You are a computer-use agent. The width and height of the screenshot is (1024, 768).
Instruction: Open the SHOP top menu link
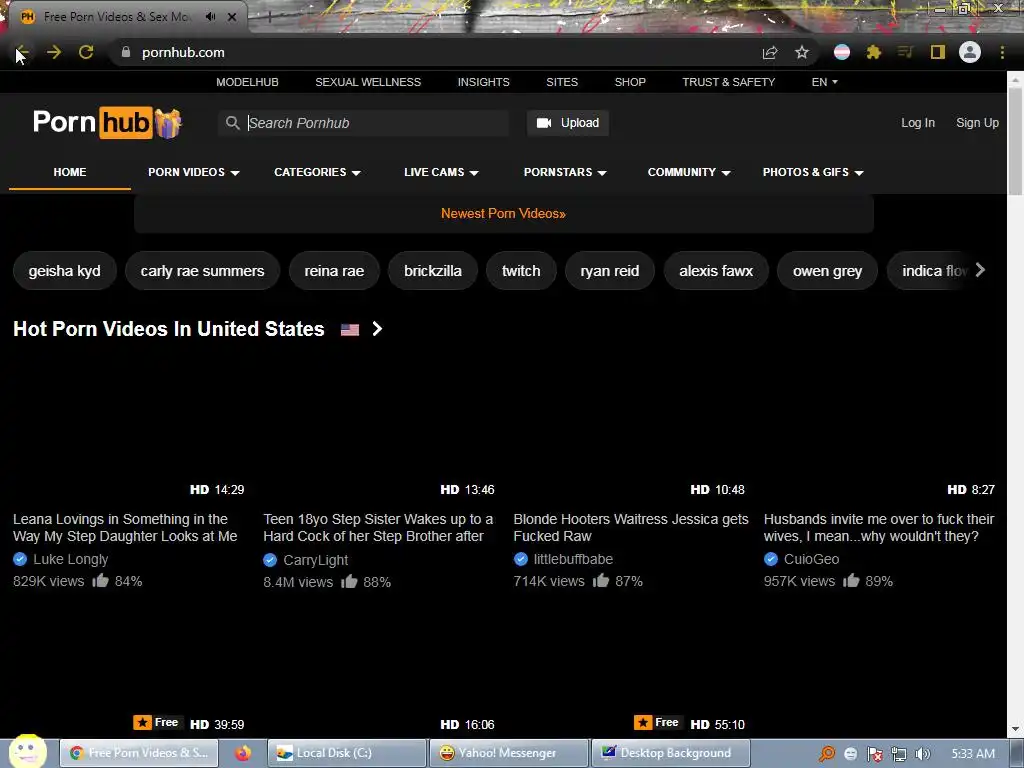[630, 82]
